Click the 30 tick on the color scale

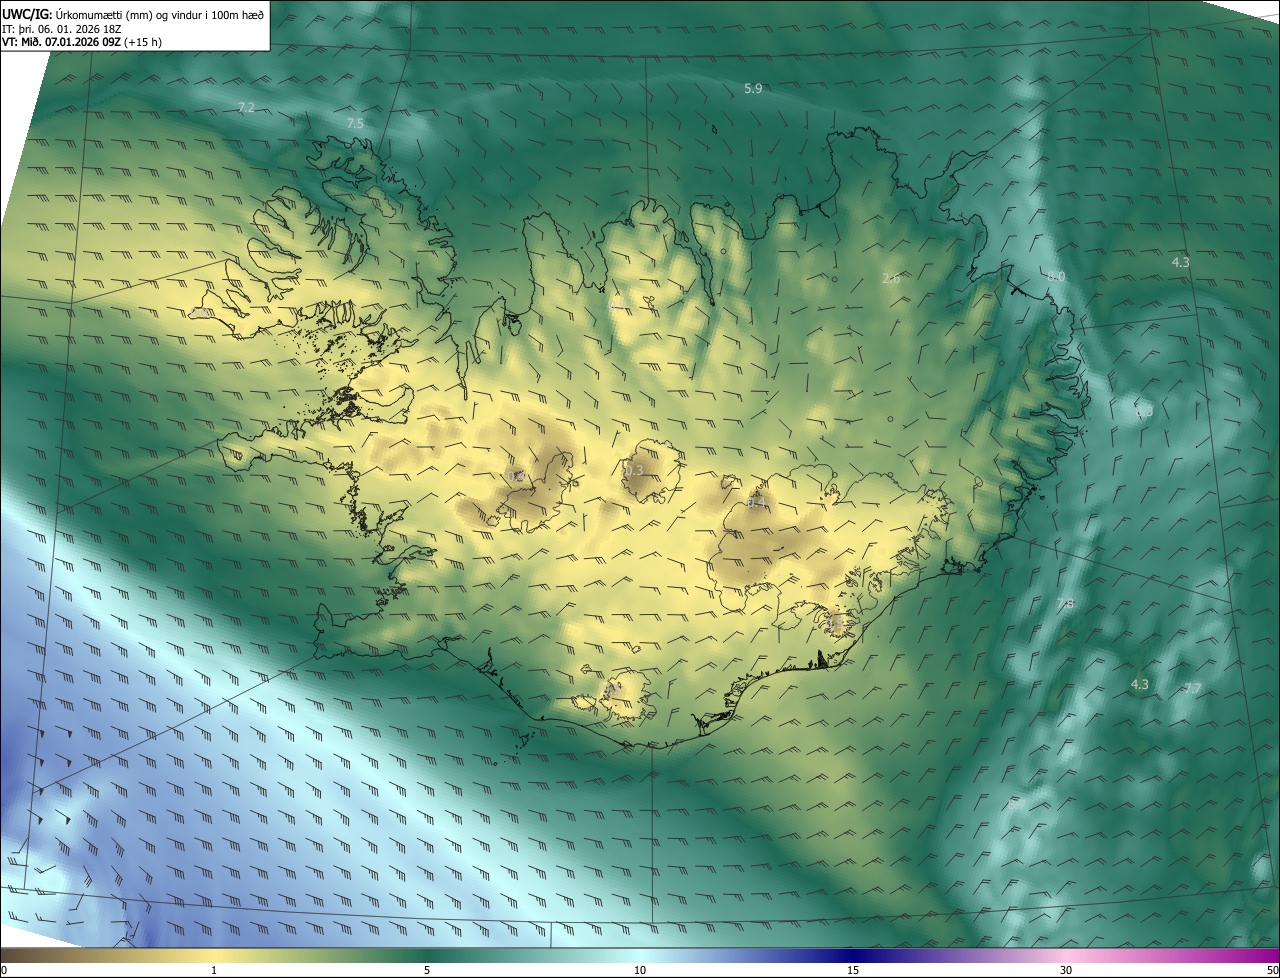point(1066,970)
